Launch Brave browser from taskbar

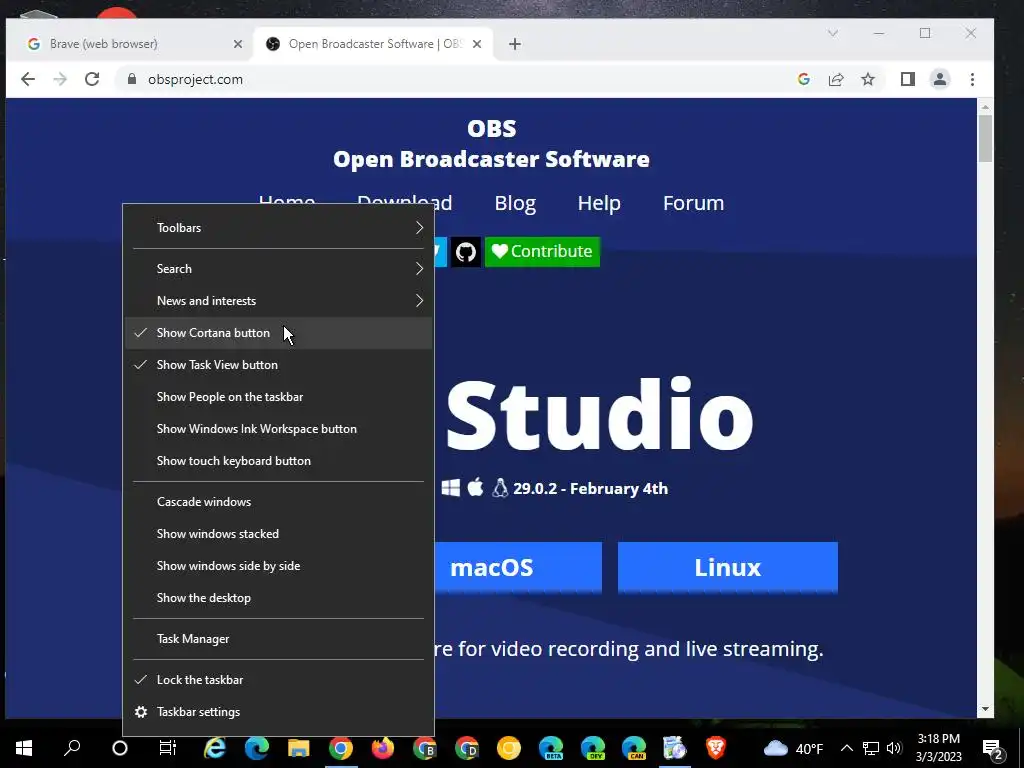716,748
